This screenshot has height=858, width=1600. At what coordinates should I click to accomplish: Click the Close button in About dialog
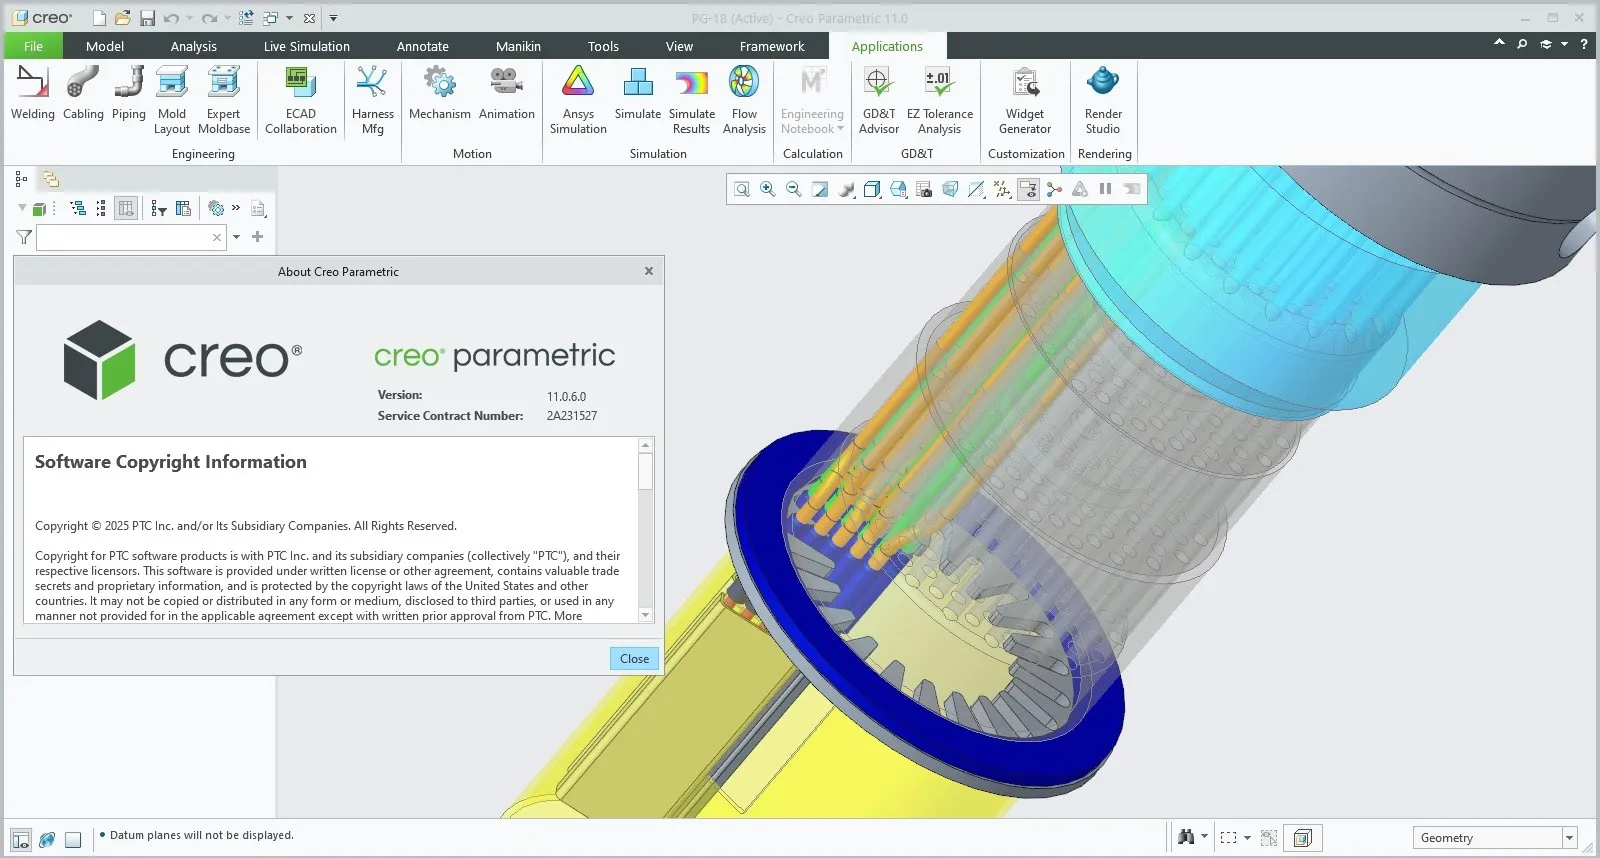[634, 658]
